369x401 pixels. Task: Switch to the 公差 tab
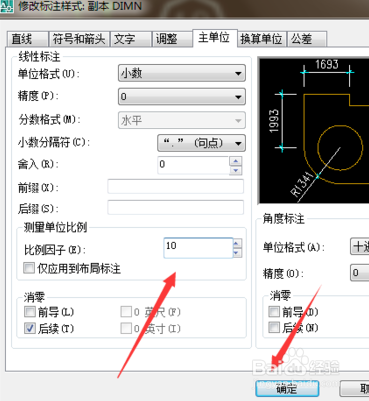[307, 39]
